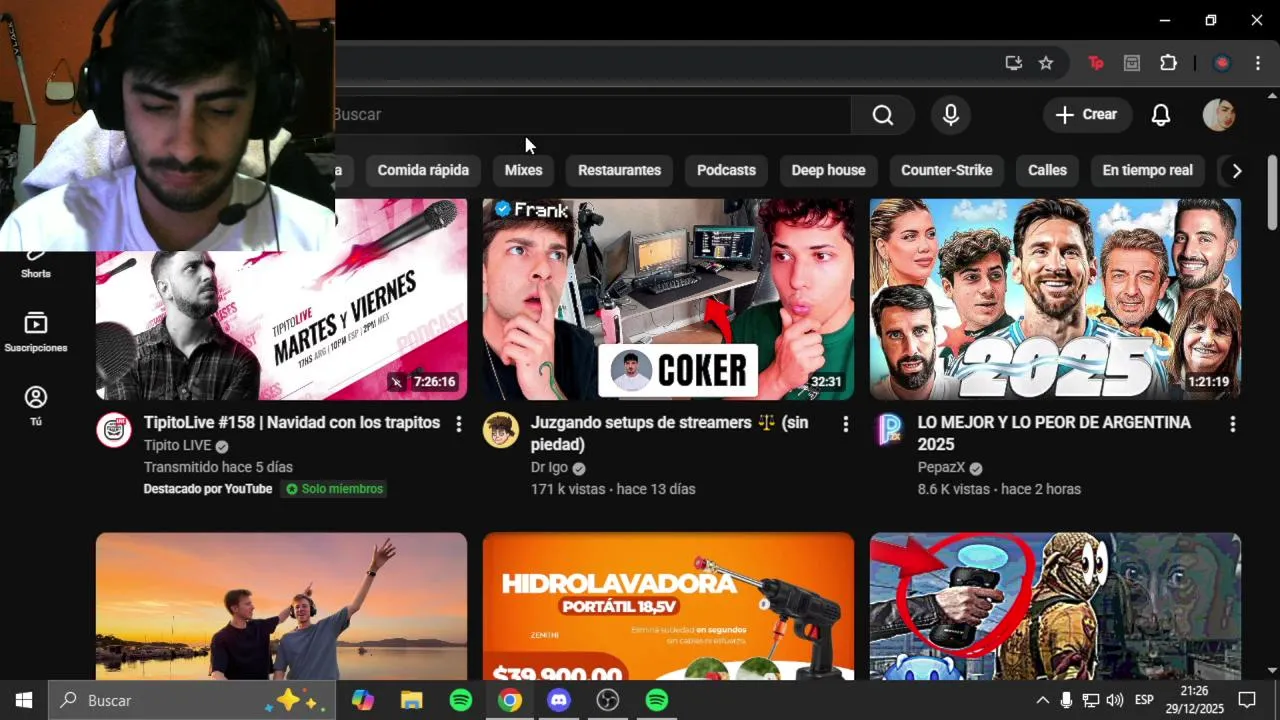Select the Calles filter chip
This screenshot has height=720, width=1280.
tap(1047, 170)
